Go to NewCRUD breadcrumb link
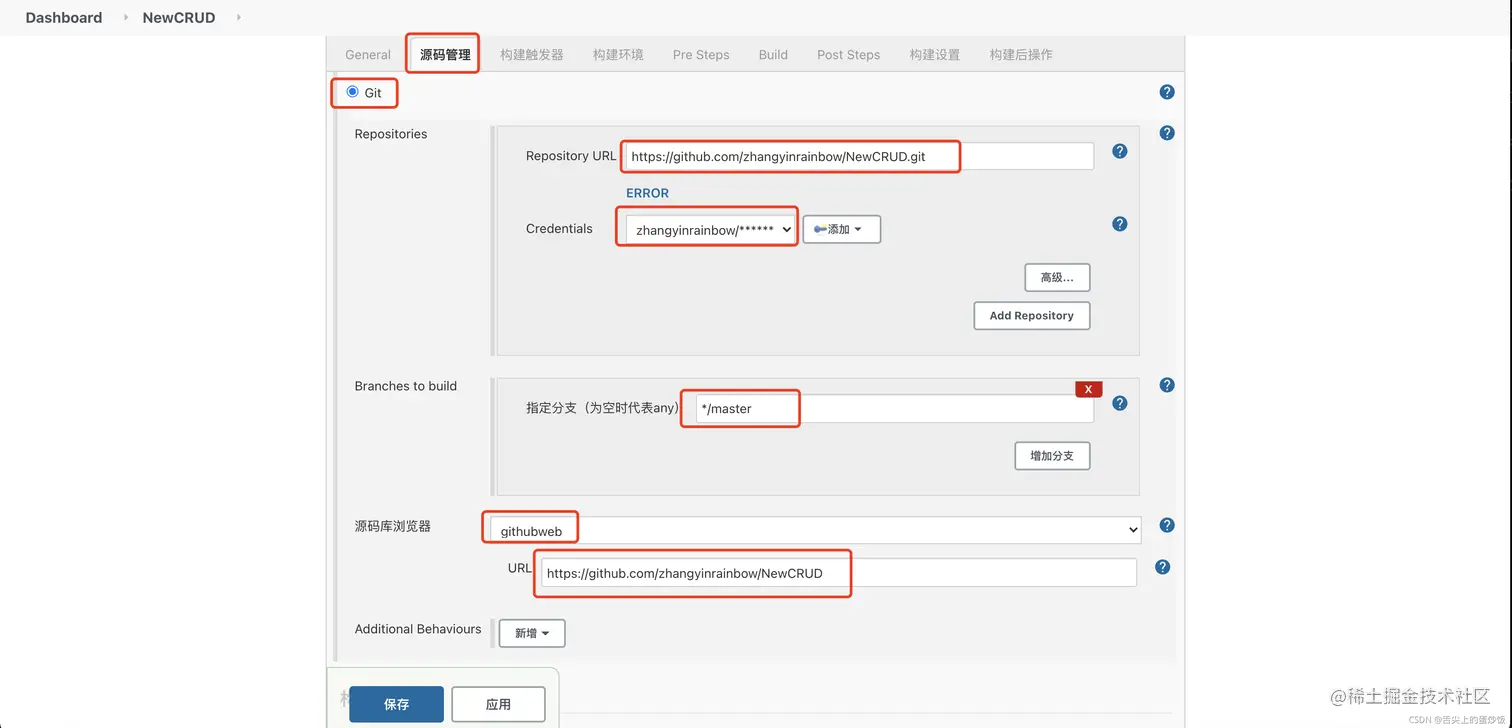The height and width of the screenshot is (728, 1512). pyautogui.click(x=179, y=17)
